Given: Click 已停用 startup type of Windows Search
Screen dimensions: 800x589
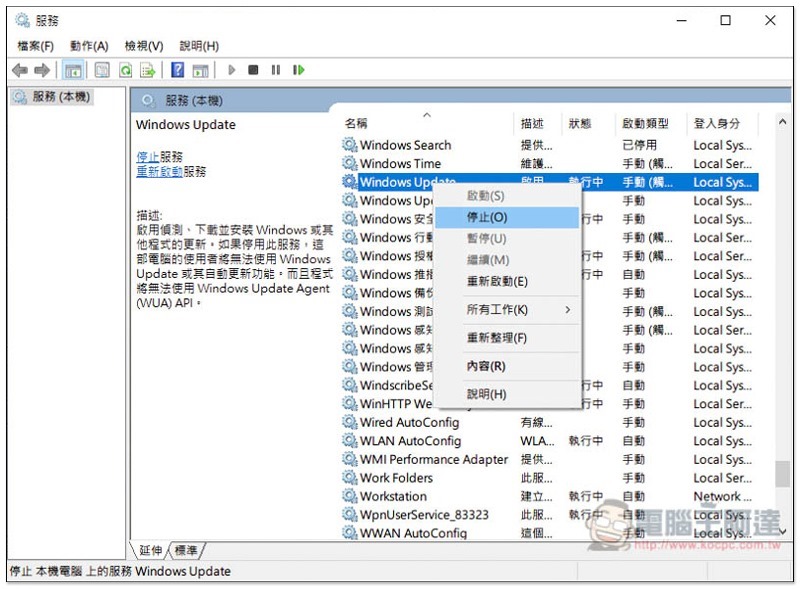Looking at the screenshot, I should 639,145.
